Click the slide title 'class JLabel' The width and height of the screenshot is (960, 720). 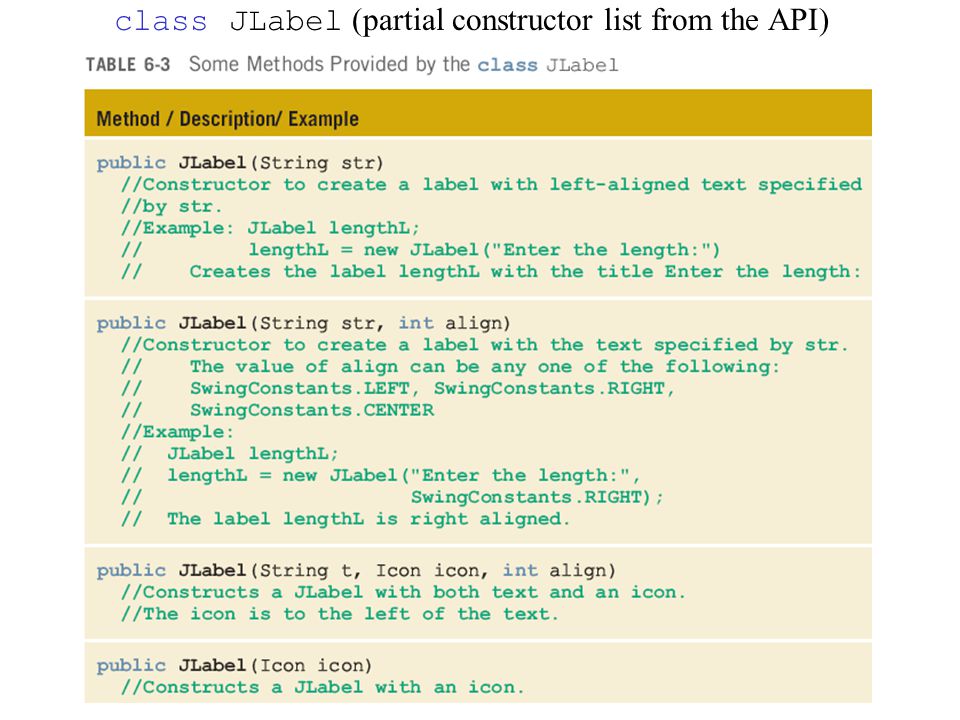click(x=227, y=22)
